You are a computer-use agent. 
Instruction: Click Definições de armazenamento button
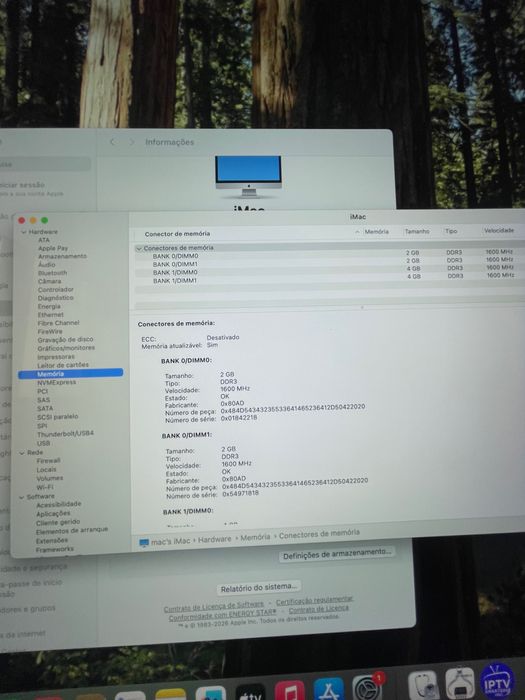pos(338,554)
